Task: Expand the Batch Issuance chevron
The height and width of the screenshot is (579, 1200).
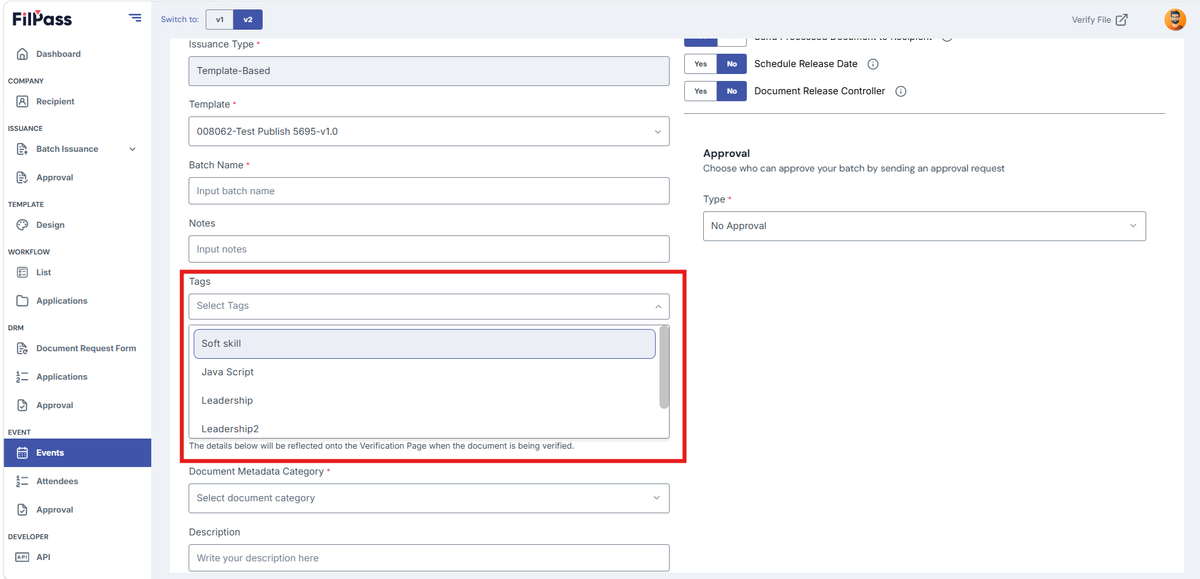Action: [x=133, y=149]
